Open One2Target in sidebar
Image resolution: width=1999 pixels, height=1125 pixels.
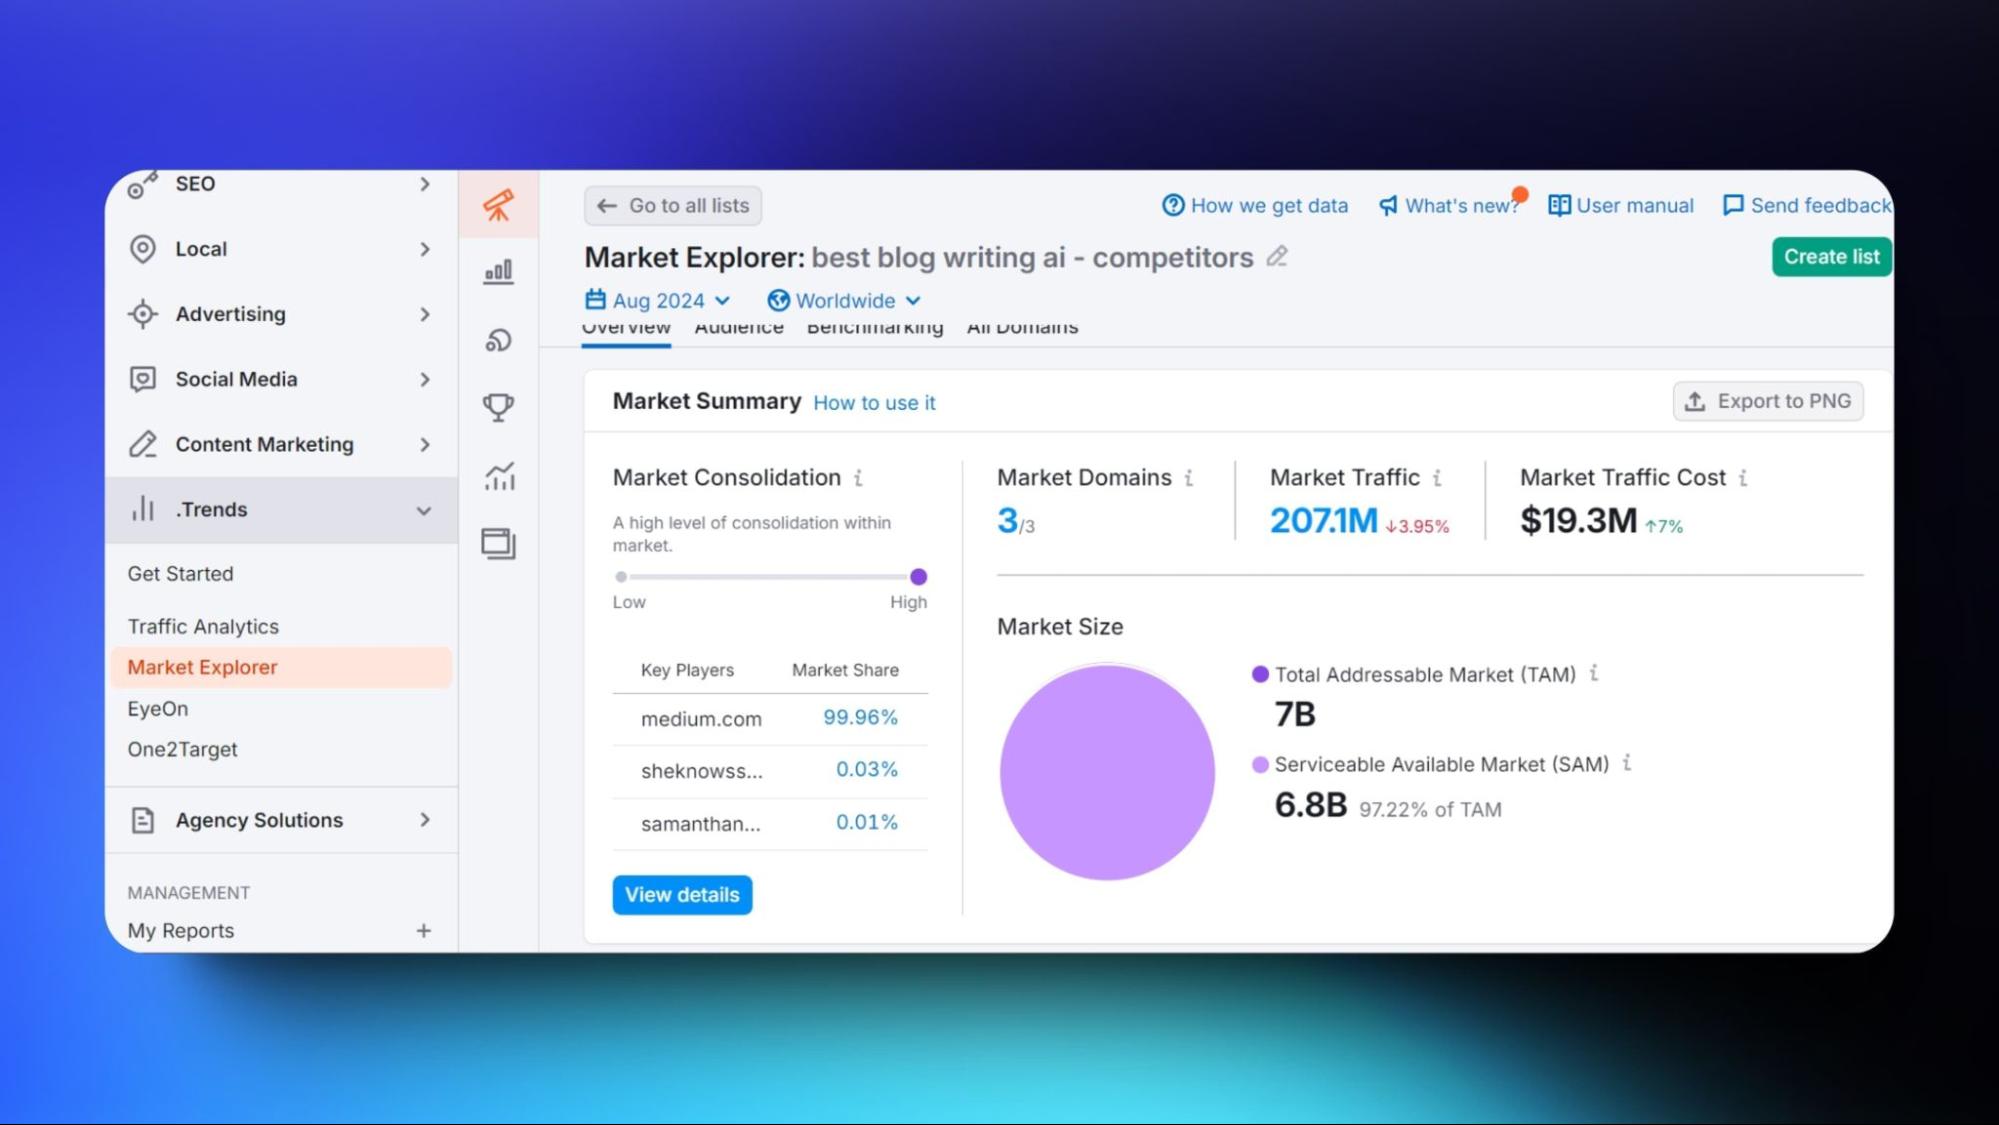(x=182, y=749)
